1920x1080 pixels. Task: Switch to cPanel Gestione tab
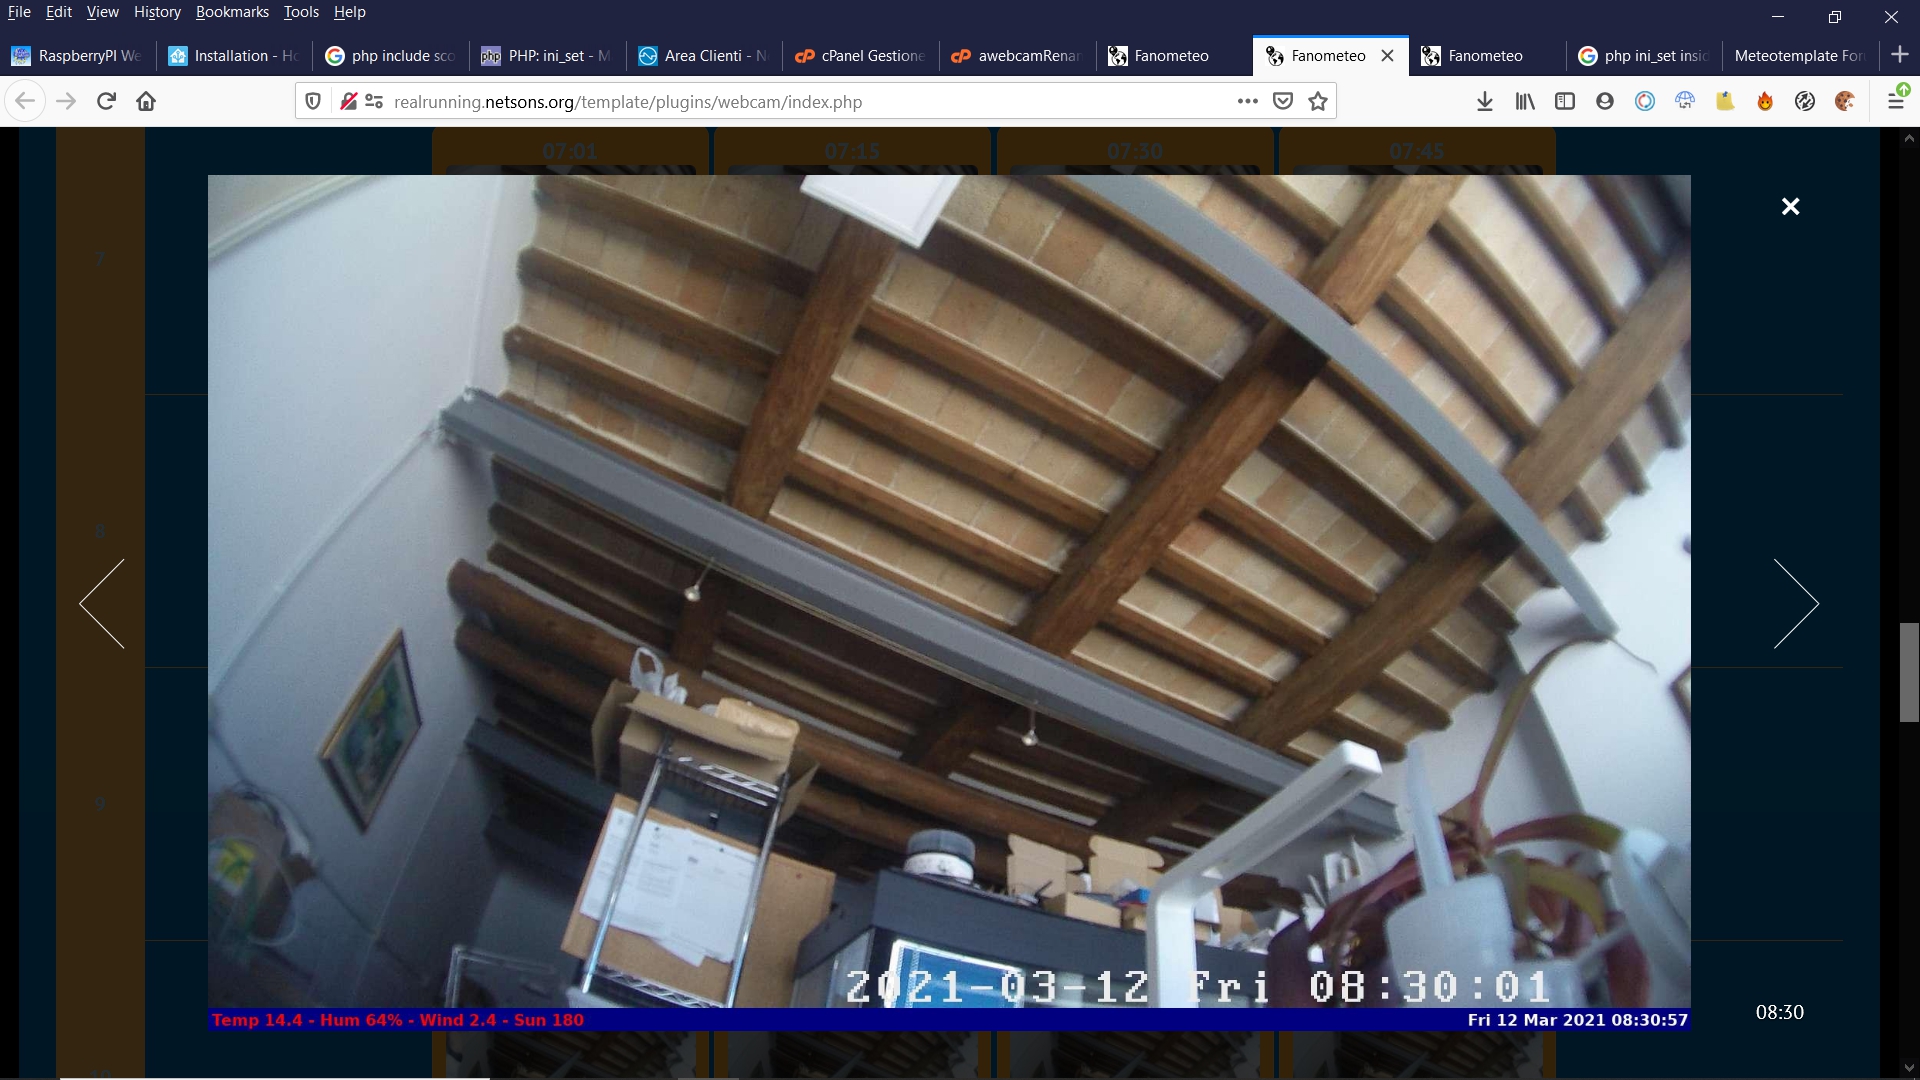(x=860, y=56)
